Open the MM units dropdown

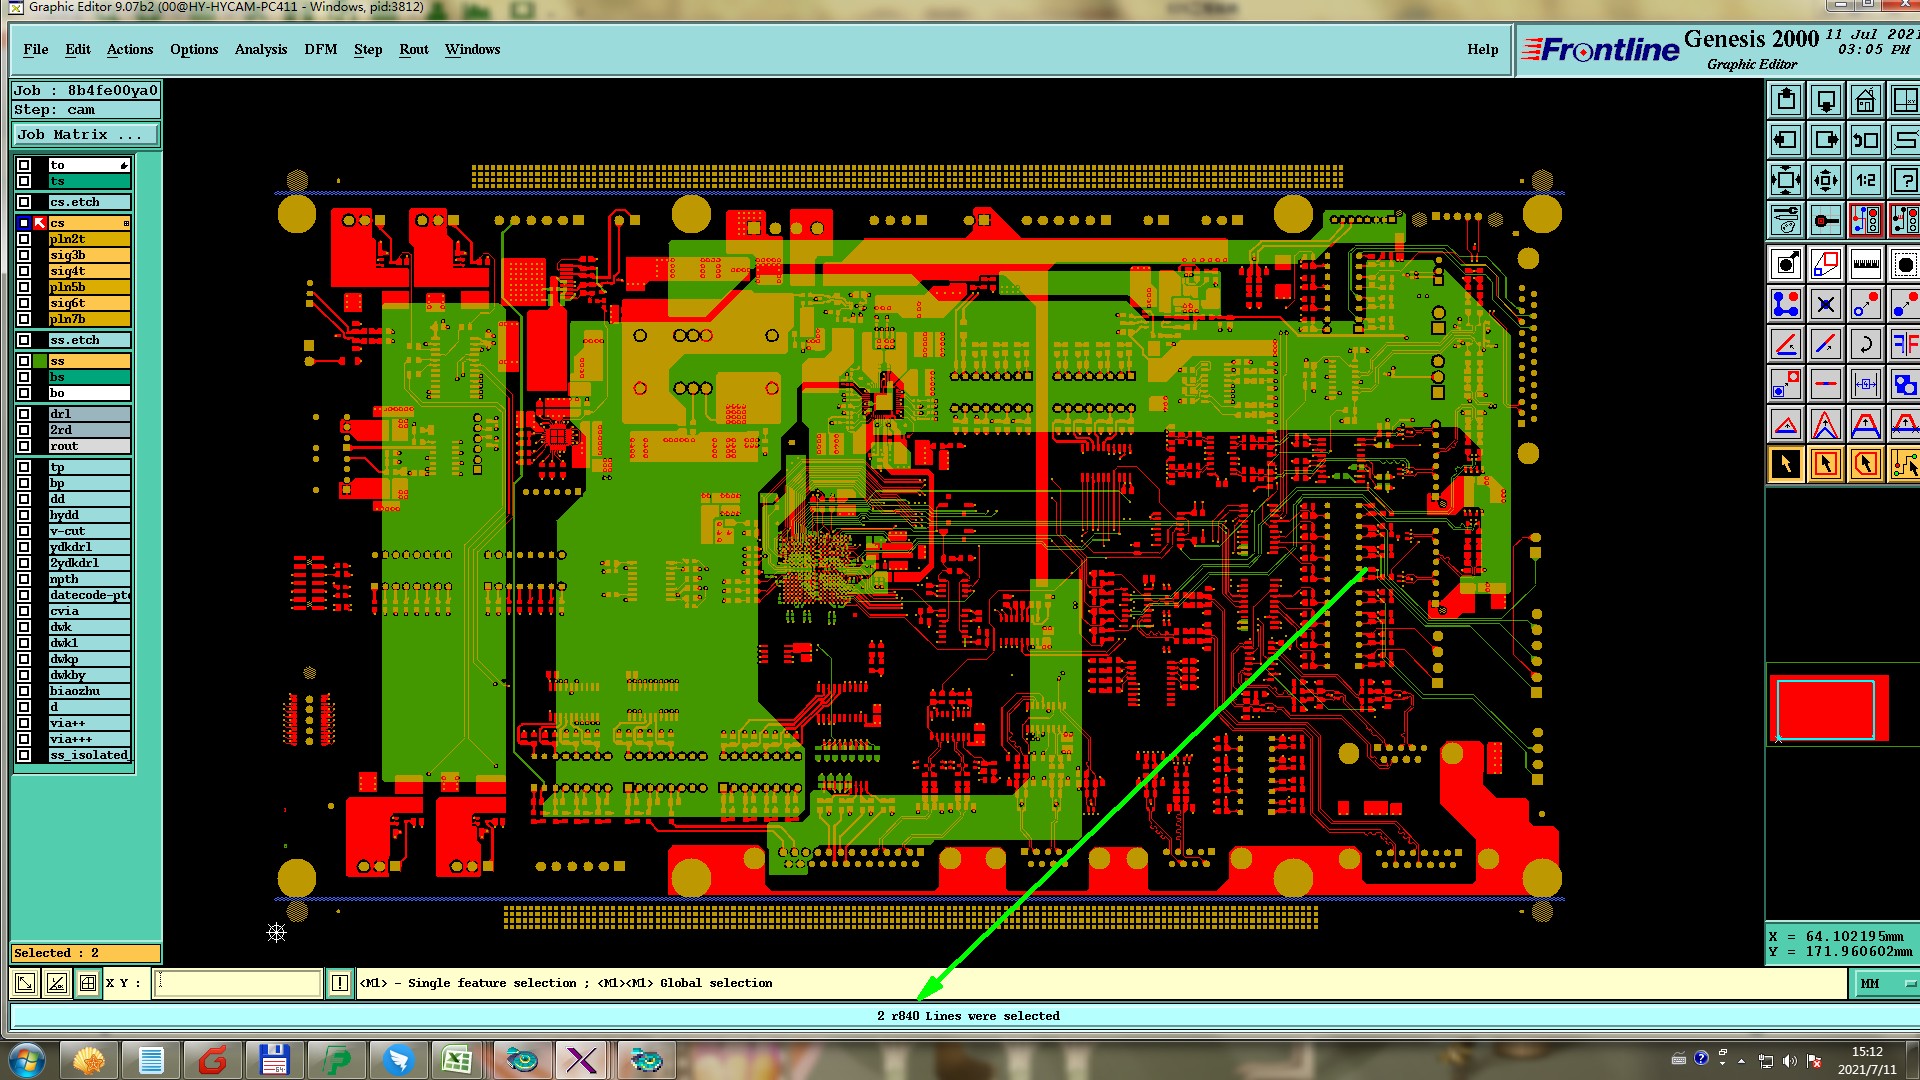(1886, 983)
